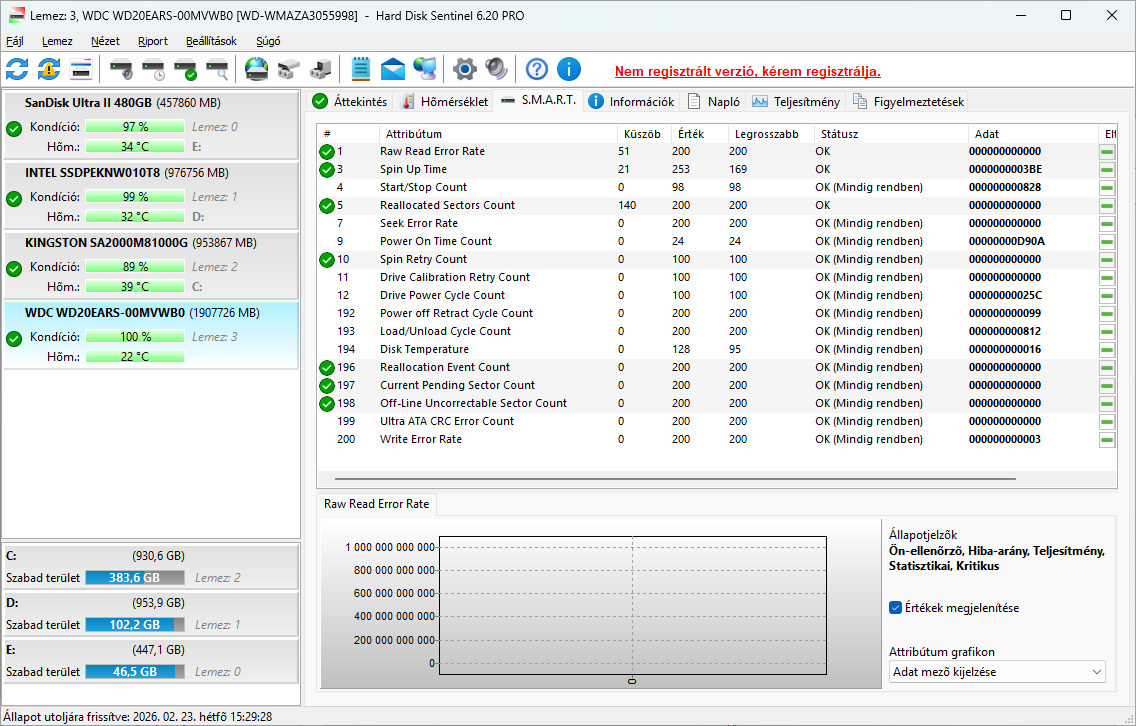Click the D: drive free space bar

tap(135, 625)
